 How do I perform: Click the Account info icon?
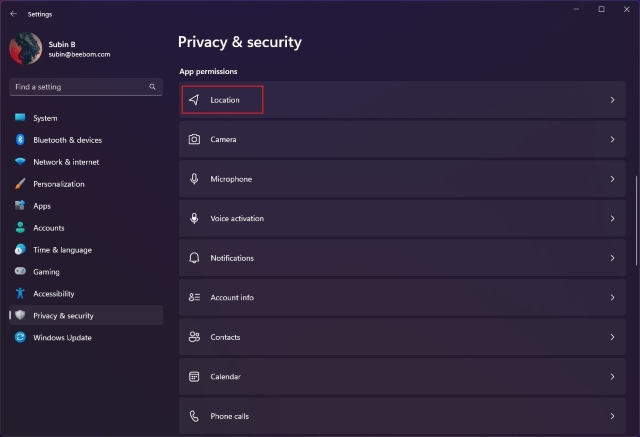pos(194,297)
